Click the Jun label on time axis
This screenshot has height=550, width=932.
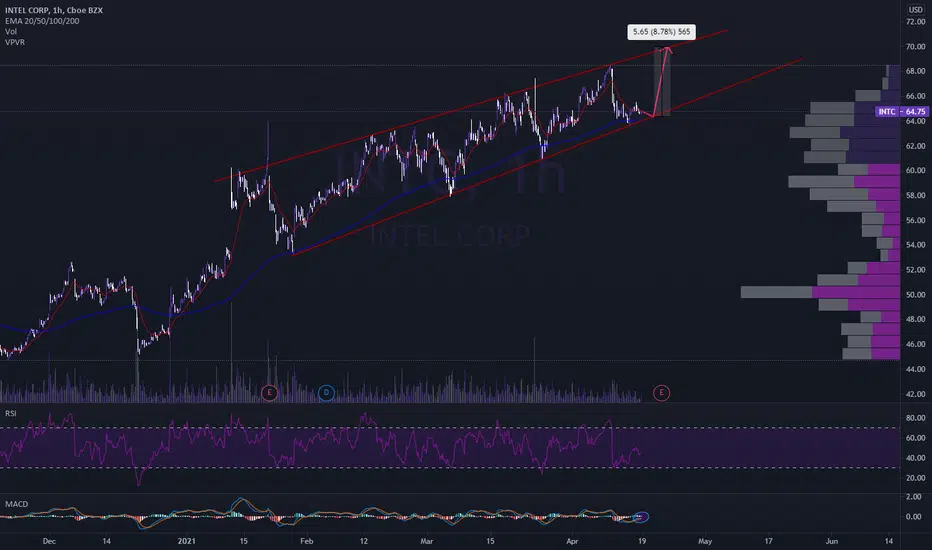point(832,541)
